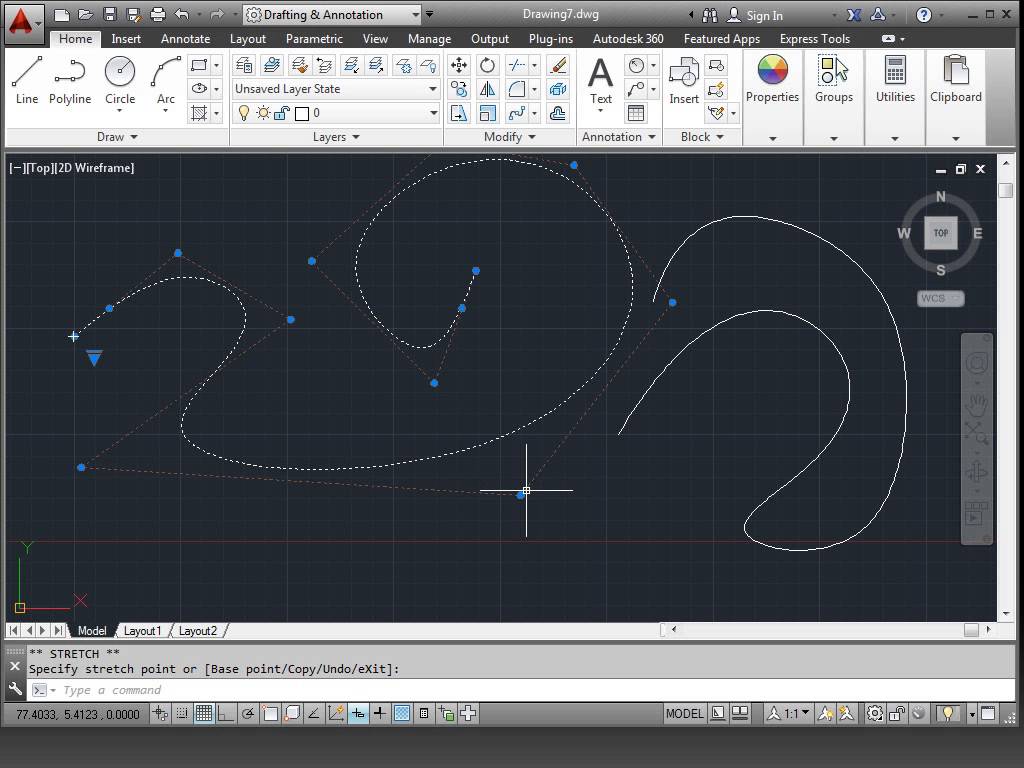Open the Properties panel icon
1024x768 pixels.
coord(771,71)
